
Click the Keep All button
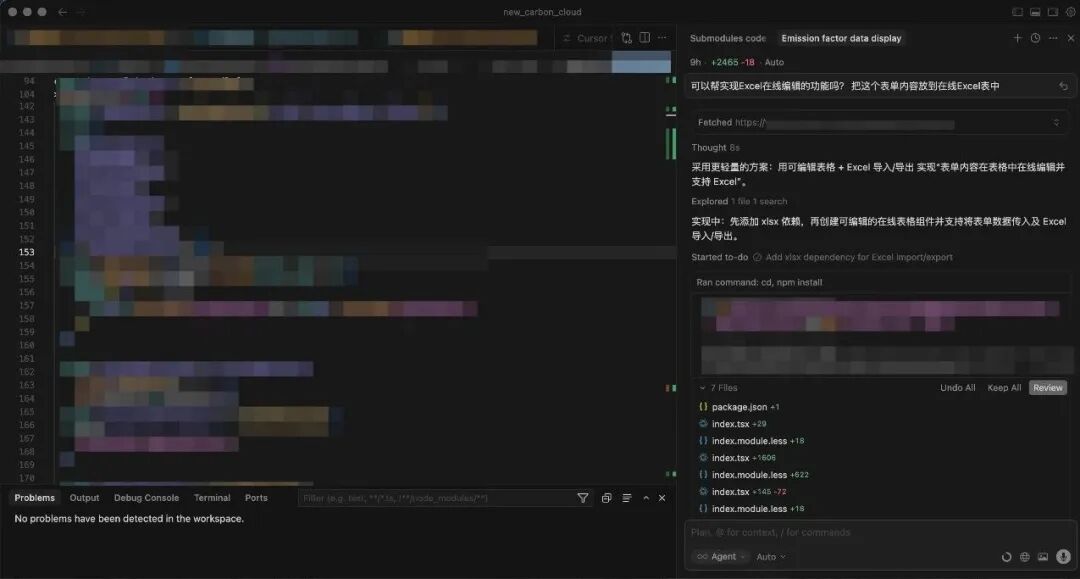tap(1004, 388)
